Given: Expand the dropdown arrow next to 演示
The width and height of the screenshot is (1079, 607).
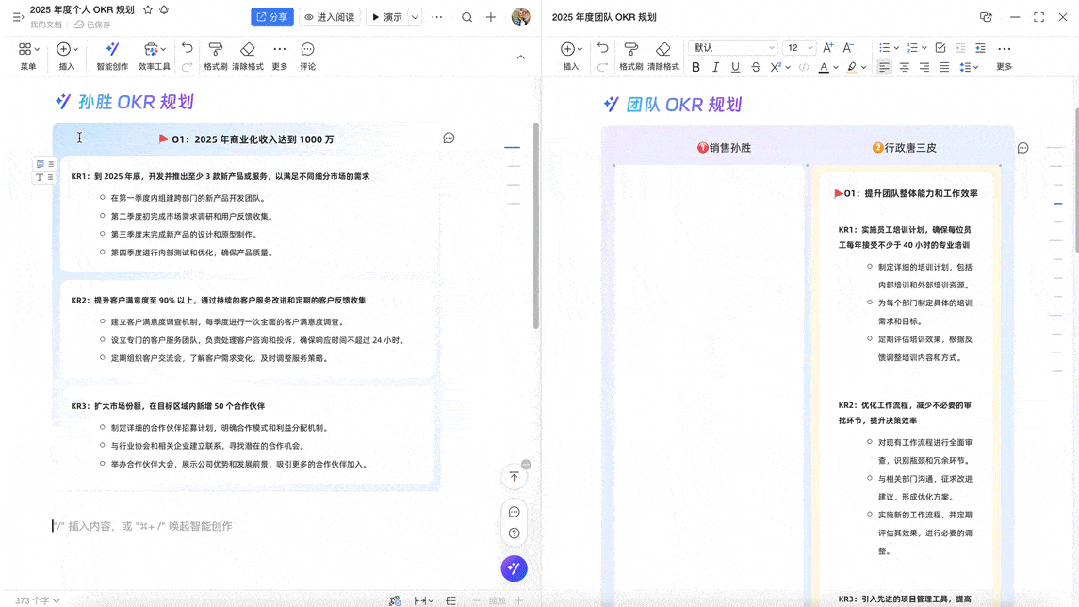Looking at the screenshot, I should coord(415,17).
